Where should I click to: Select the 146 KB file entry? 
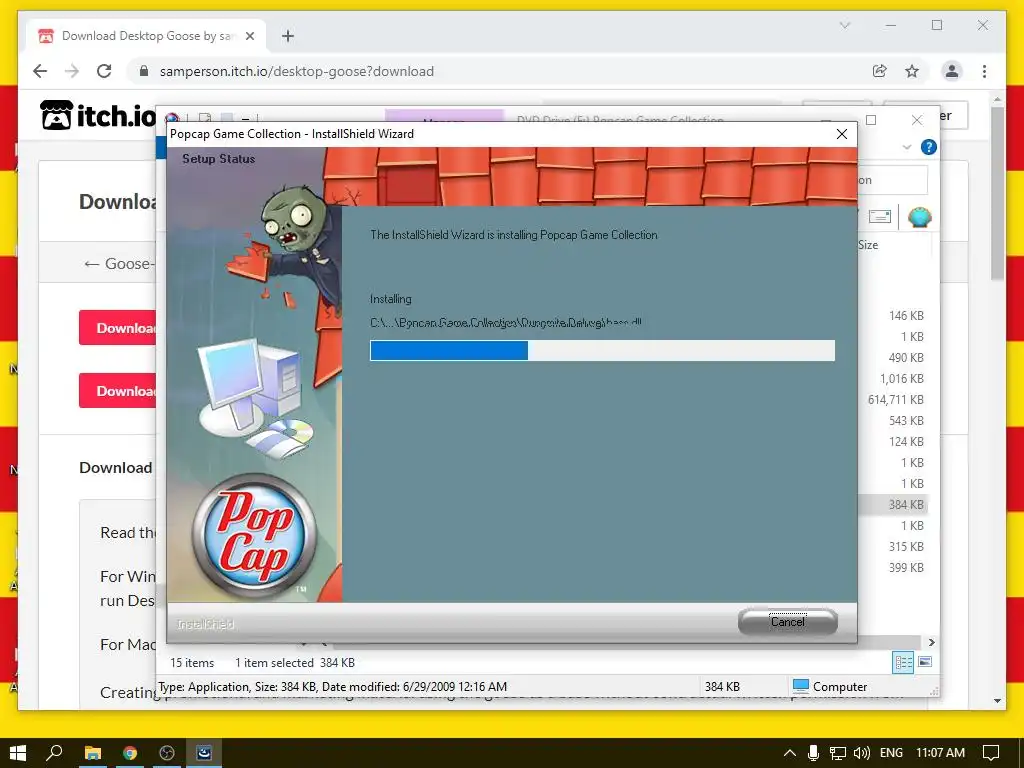pos(906,316)
